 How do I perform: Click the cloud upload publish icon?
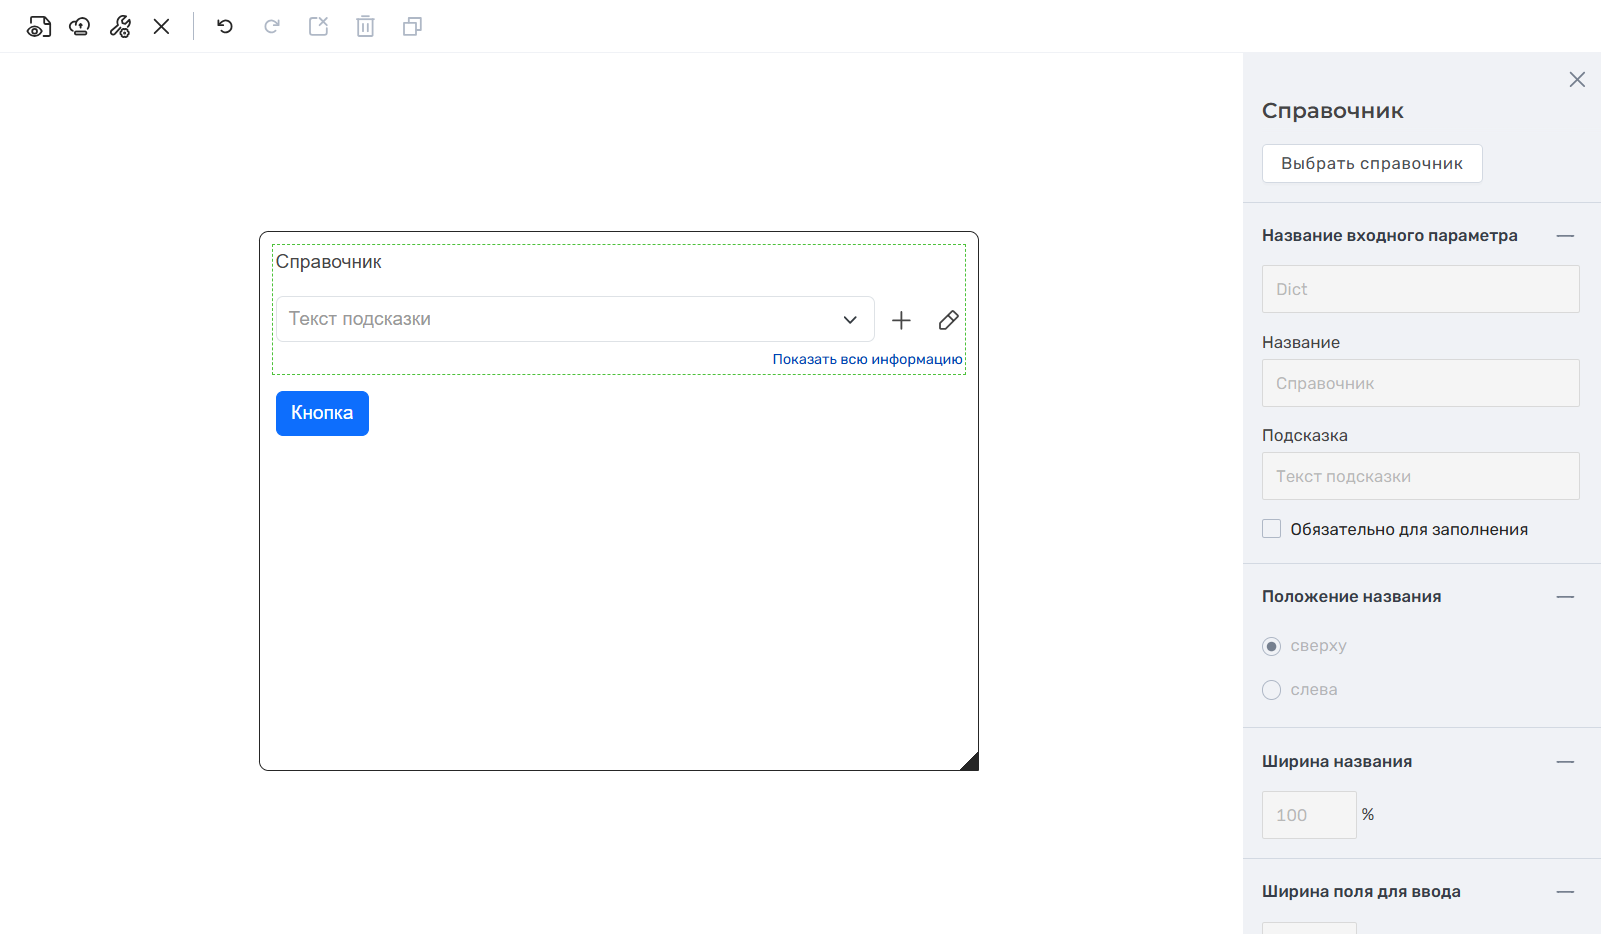click(x=80, y=27)
